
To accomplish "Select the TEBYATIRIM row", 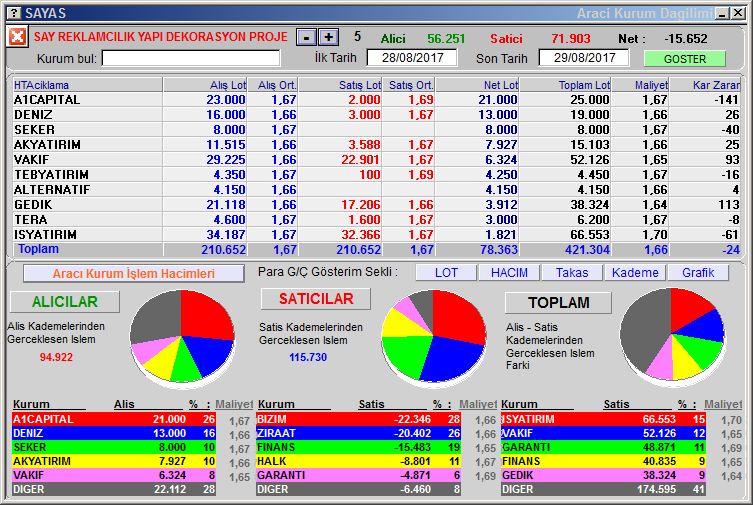I will pyautogui.click(x=376, y=174).
